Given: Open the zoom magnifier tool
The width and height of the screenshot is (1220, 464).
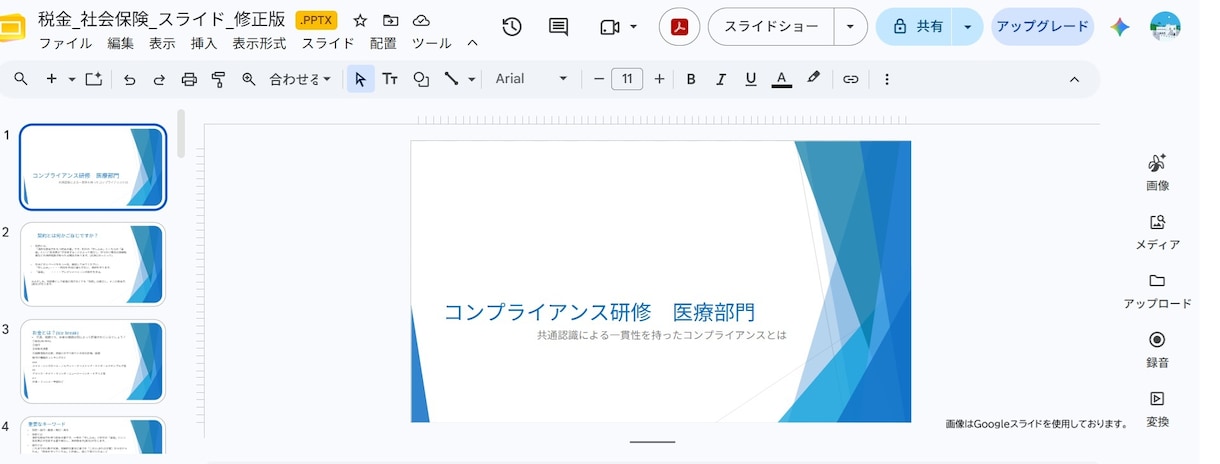Looking at the screenshot, I should coord(249,79).
